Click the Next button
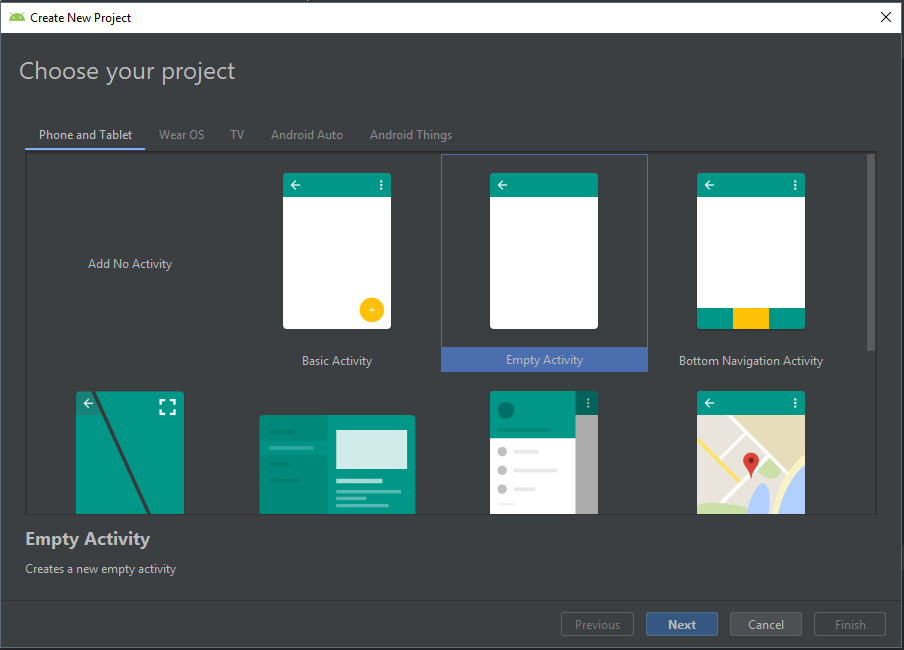Viewport: 904px width, 650px height. coord(681,624)
